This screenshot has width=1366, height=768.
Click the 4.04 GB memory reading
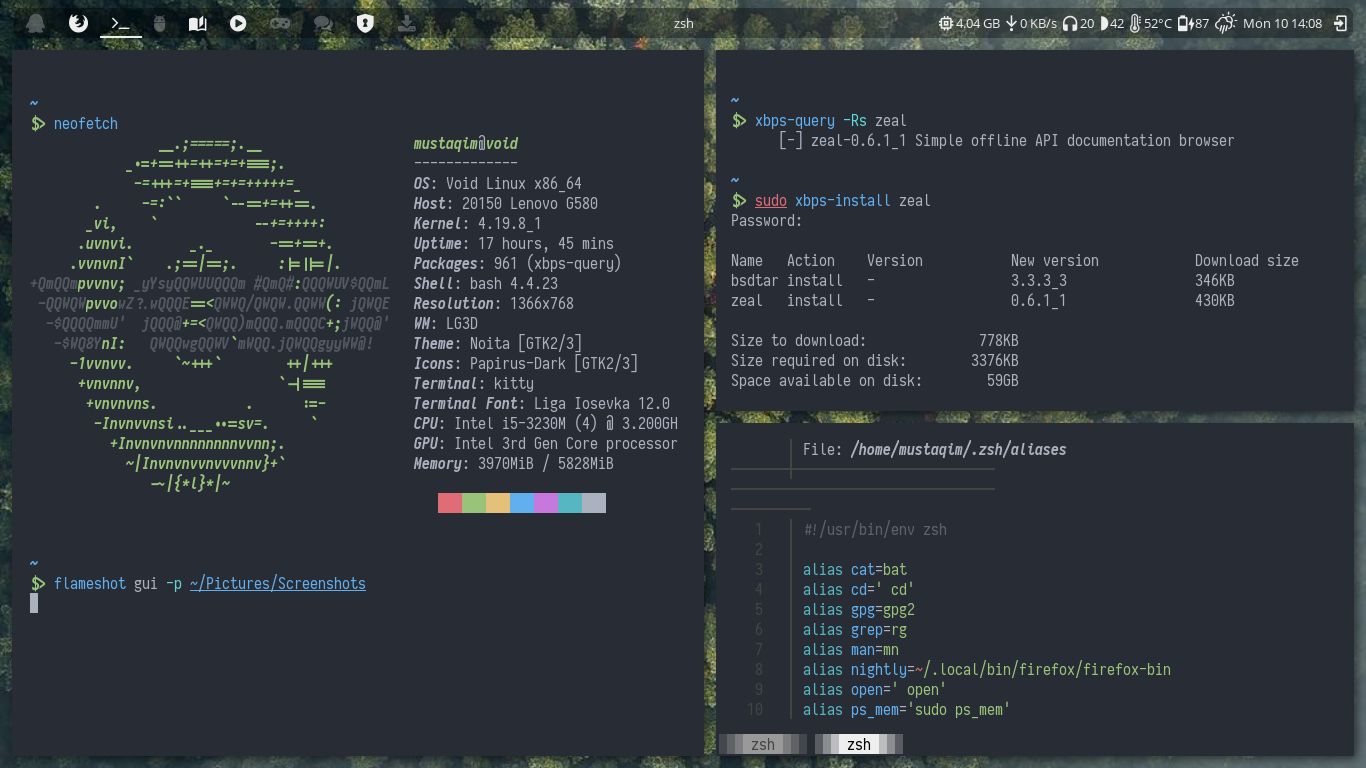point(978,23)
